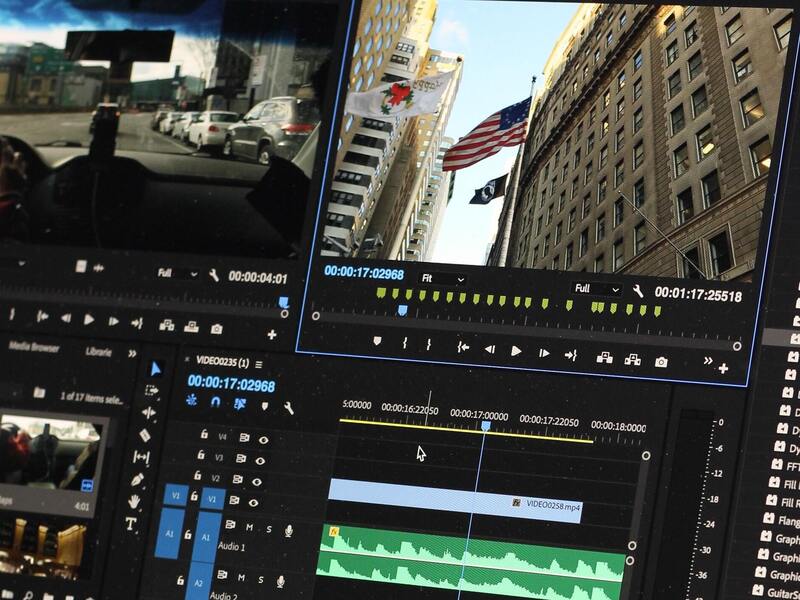Pick the Razor tool in the tools panel
This screenshot has width=800, height=600.
[145, 435]
